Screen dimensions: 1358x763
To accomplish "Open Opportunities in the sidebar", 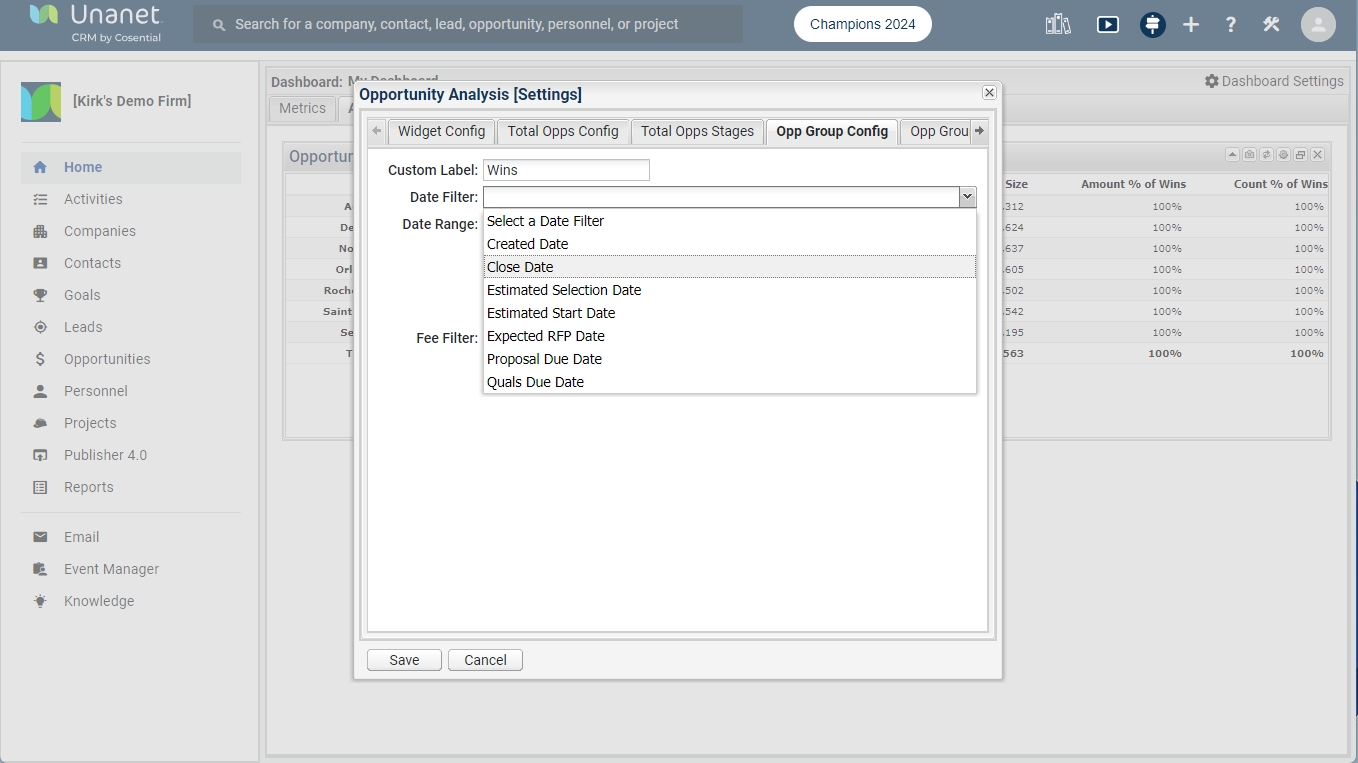I will 107,359.
